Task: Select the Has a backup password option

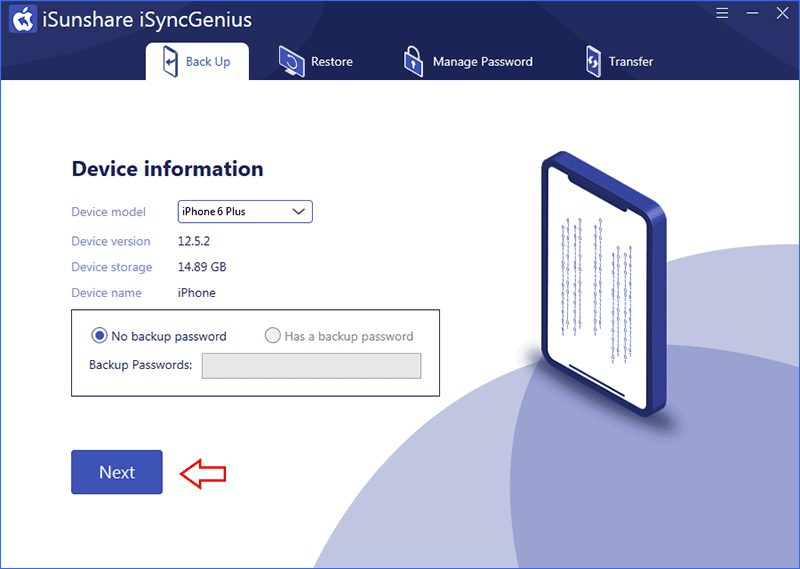Action: (272, 336)
